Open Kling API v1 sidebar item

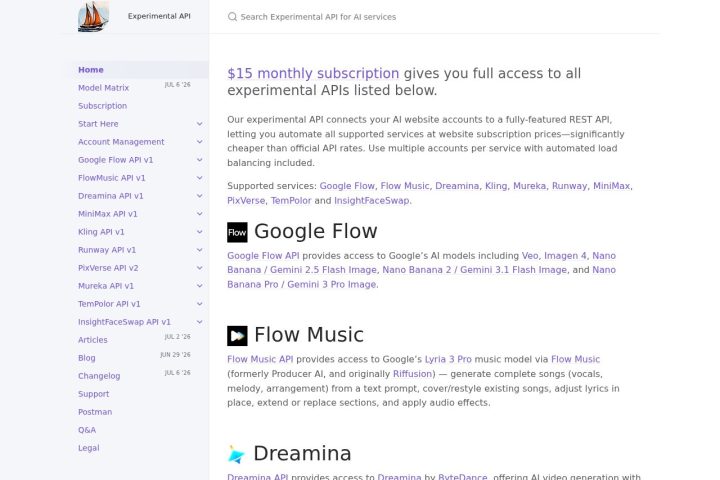(x=101, y=232)
